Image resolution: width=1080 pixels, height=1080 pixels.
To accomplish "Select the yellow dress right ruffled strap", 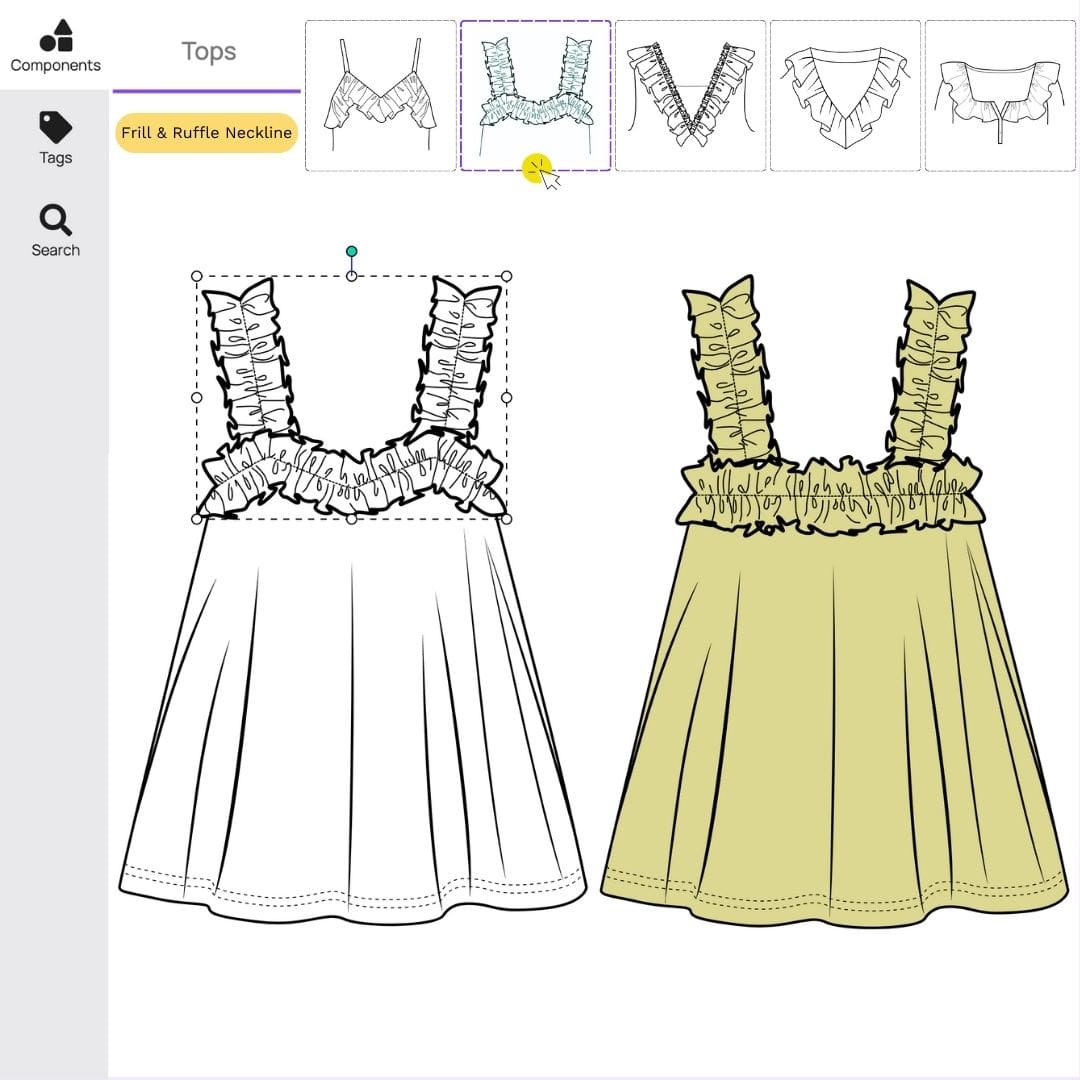I will (930, 372).
